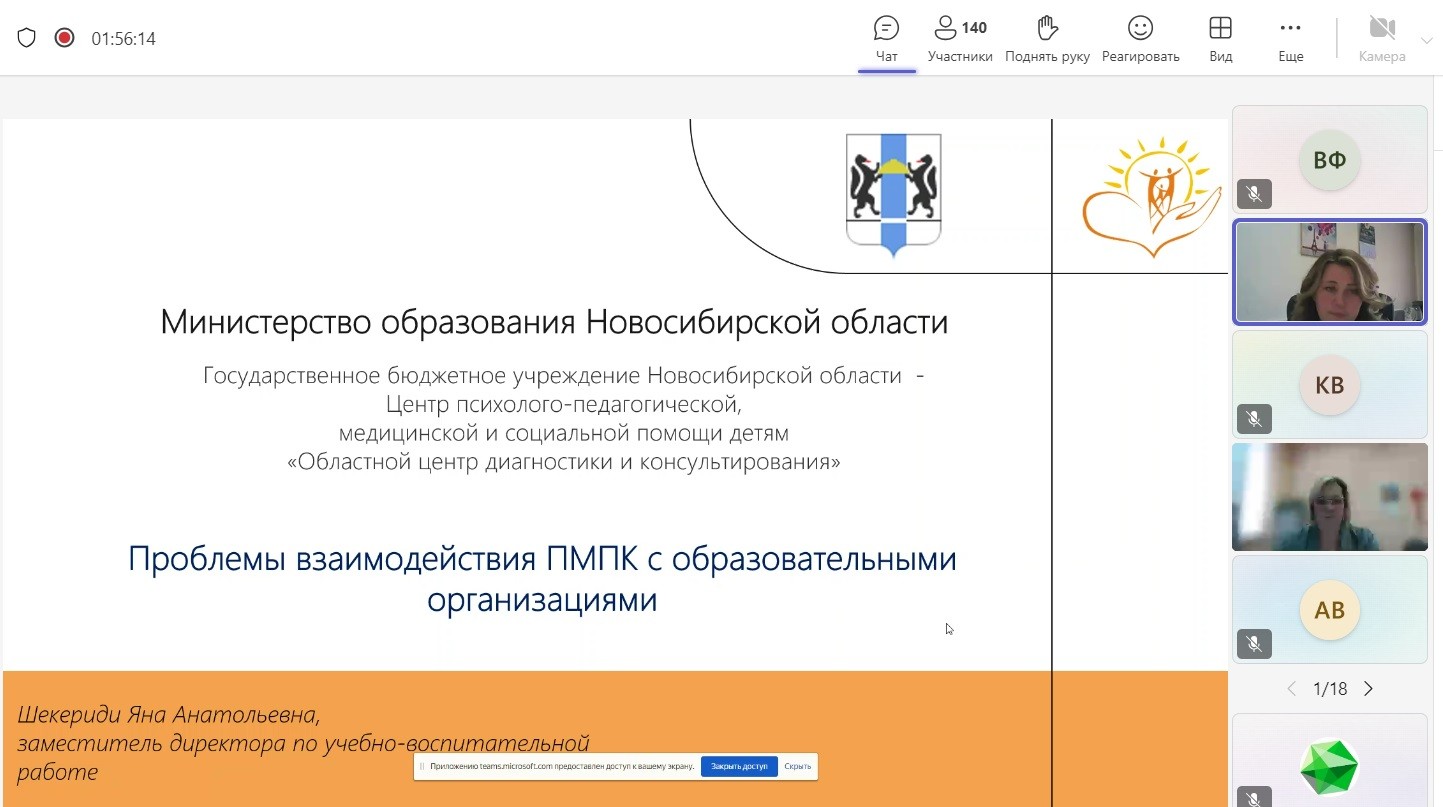
Task: Raise hand with Поднять руку
Action: (1047, 39)
